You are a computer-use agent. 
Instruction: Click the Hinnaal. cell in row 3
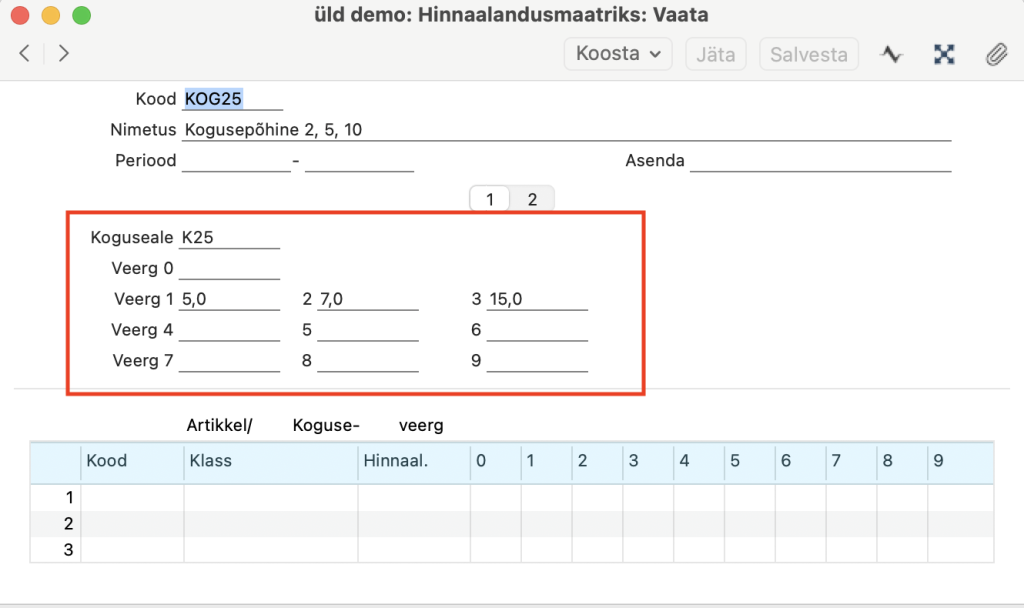[414, 550]
